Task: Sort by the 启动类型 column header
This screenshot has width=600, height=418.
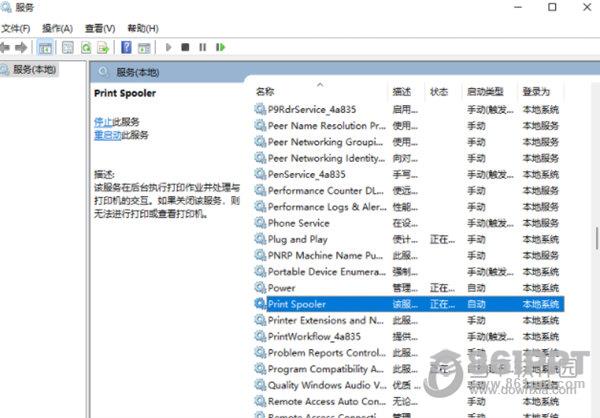Action: 484,91
